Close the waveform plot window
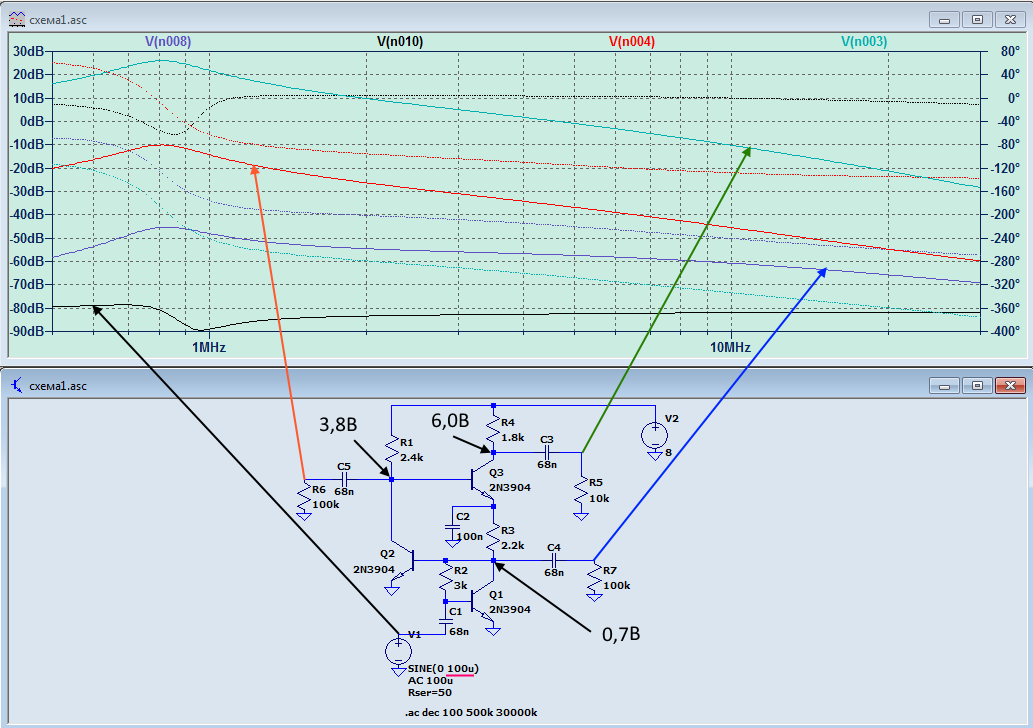 pyautogui.click(x=1010, y=20)
